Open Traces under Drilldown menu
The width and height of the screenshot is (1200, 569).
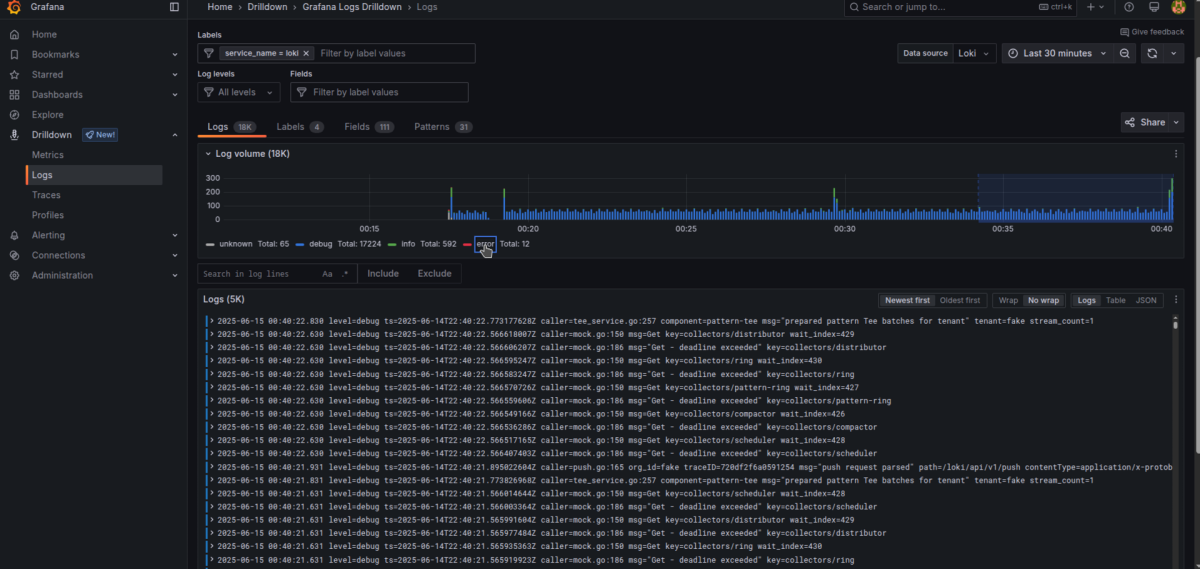pyautogui.click(x=46, y=195)
